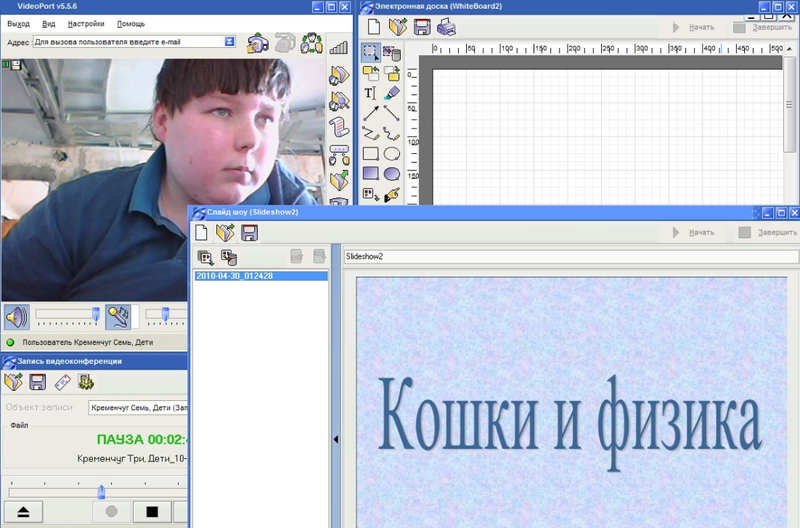800x528 pixels.
Task: Open file icon in recording window
Action: (x=14, y=382)
